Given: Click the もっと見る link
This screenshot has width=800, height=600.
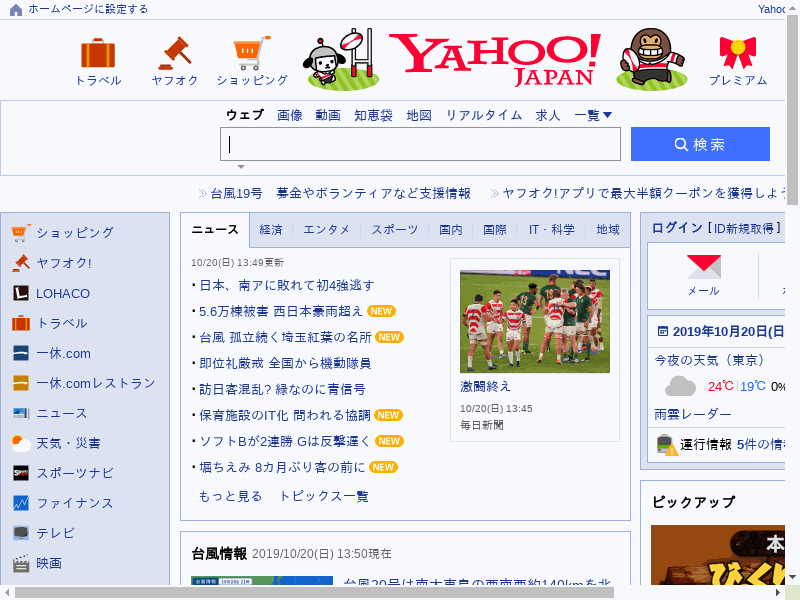Looking at the screenshot, I should [230, 496].
